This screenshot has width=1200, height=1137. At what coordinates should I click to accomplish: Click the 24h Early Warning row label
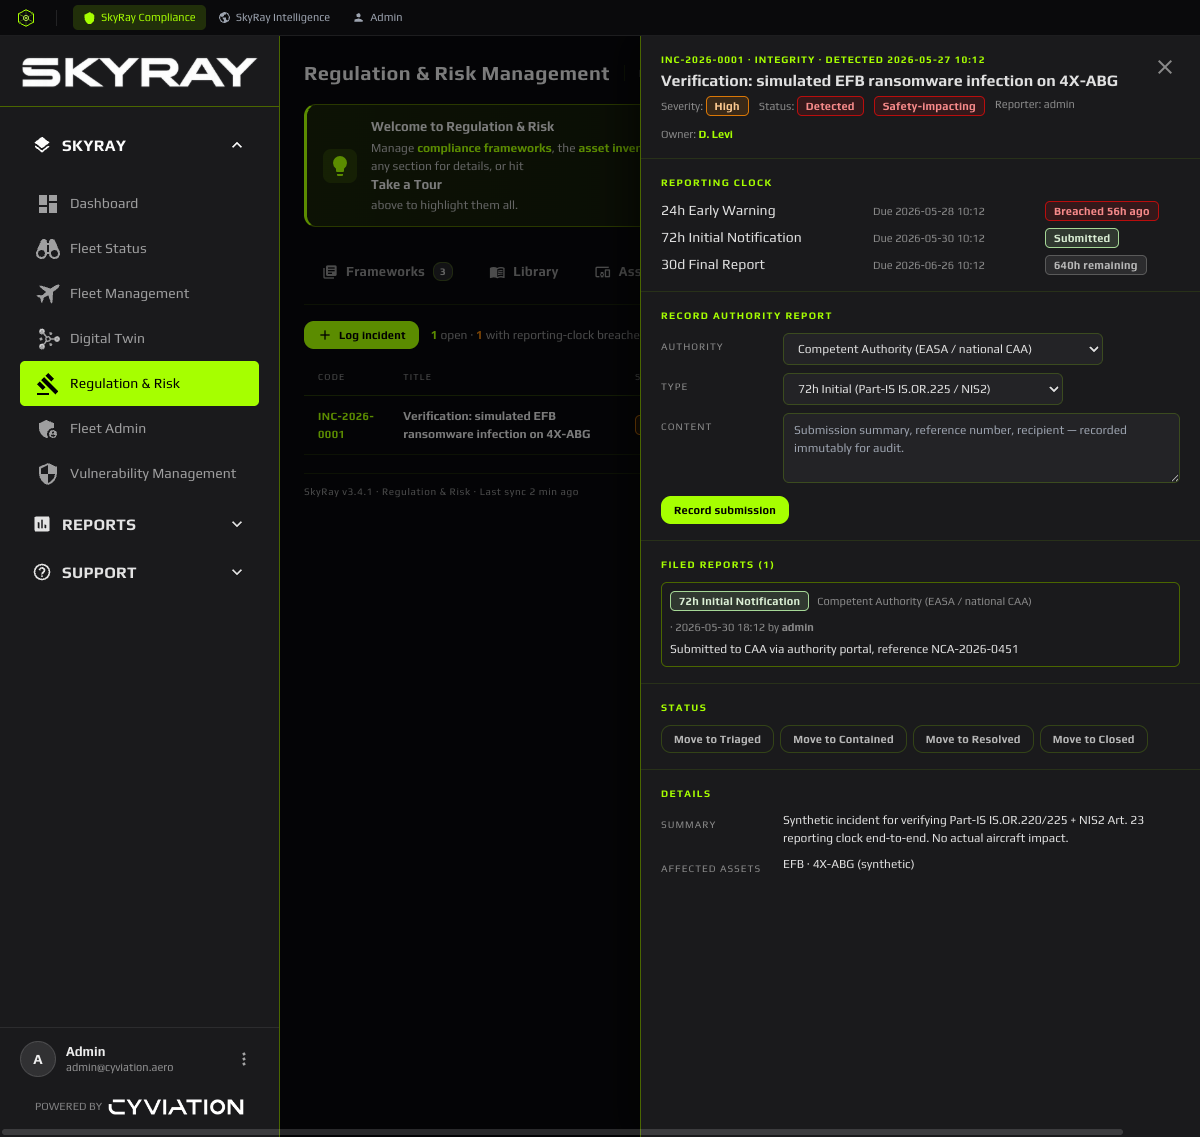pos(718,211)
